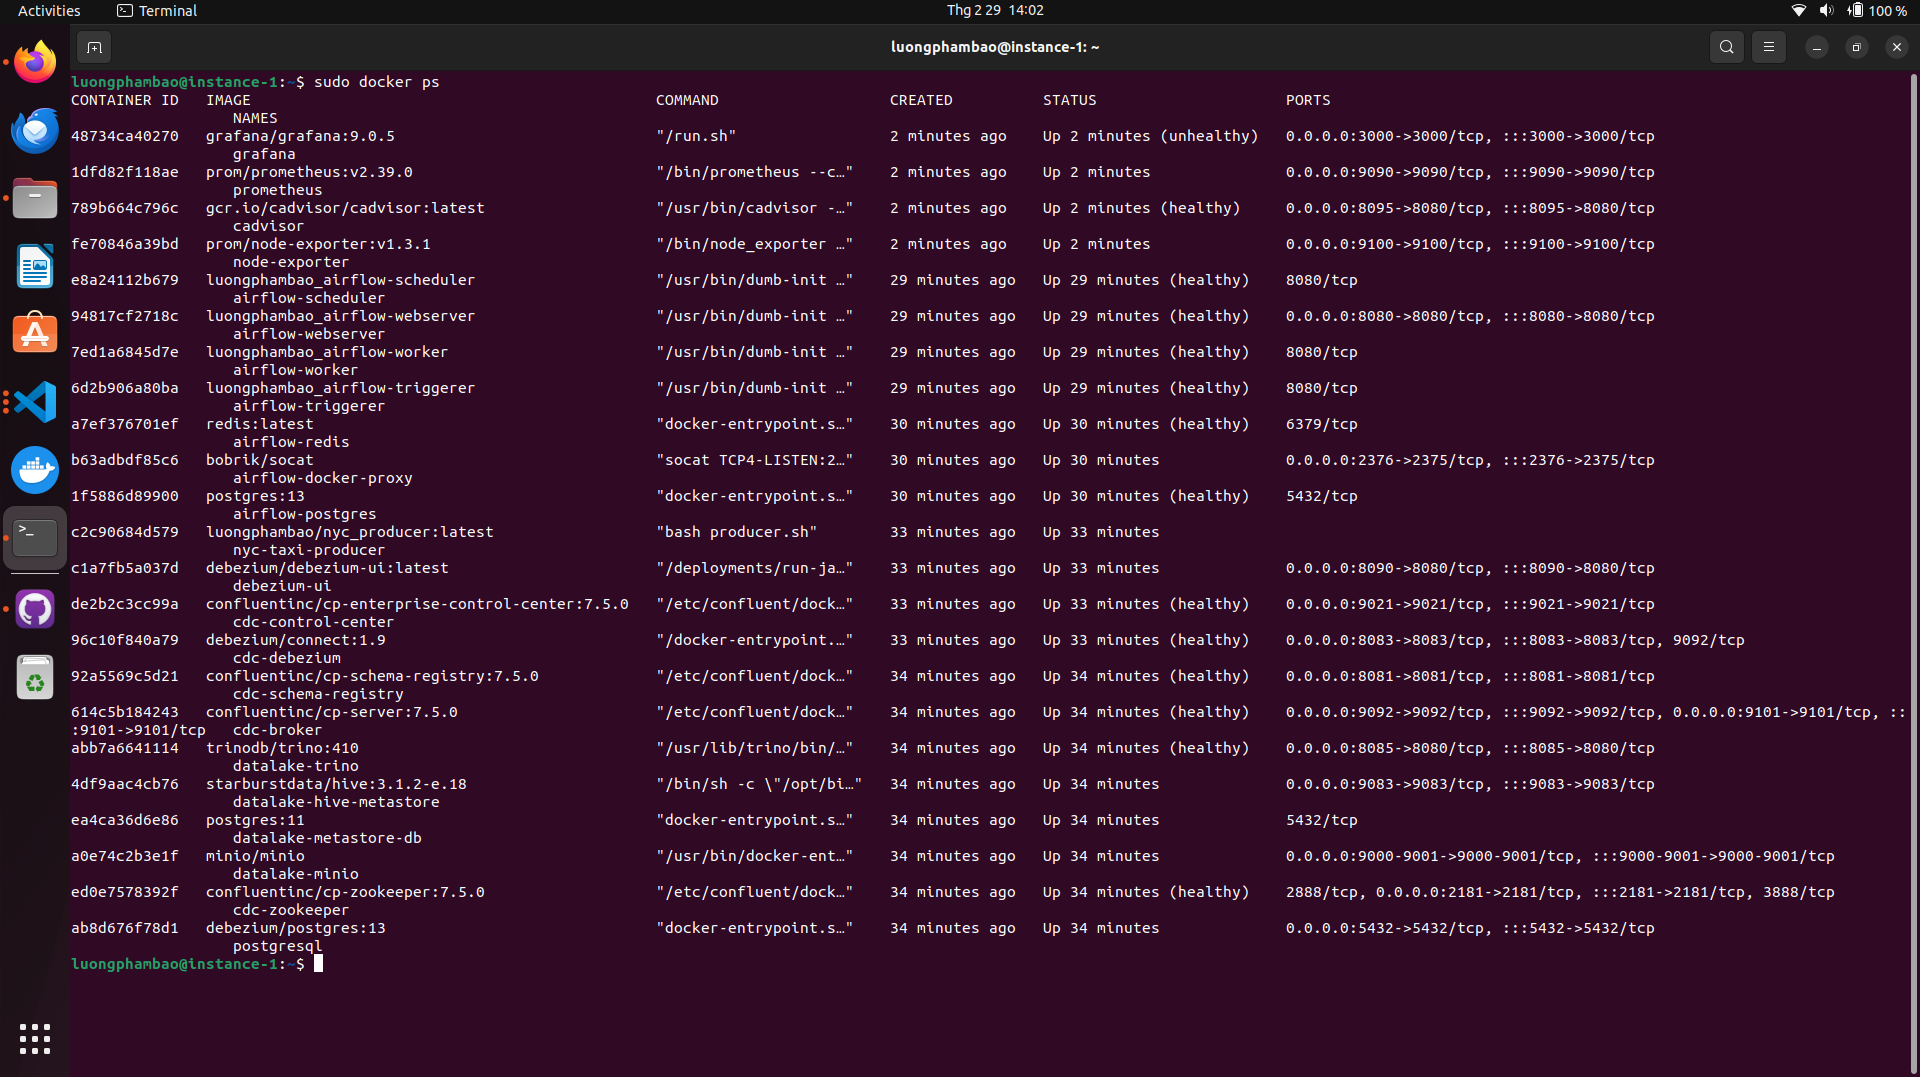Open the Trash in the dock

click(35, 678)
